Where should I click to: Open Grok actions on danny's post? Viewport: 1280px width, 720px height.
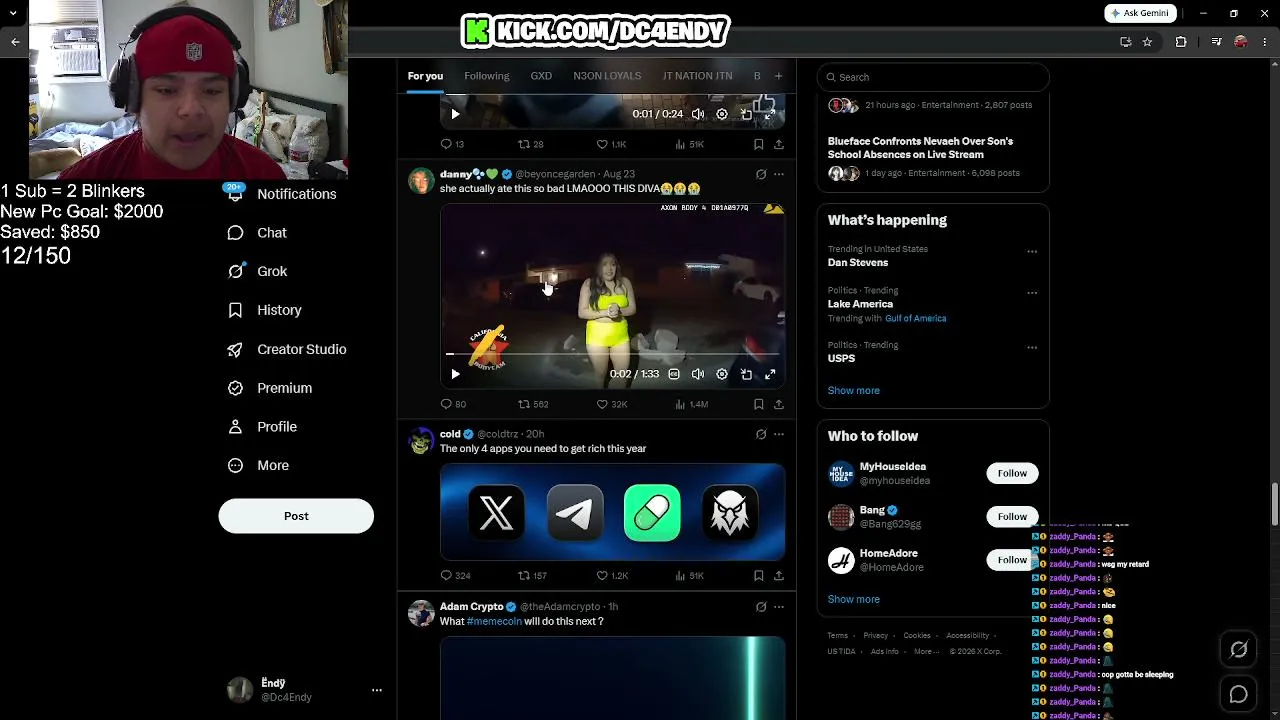click(761, 174)
